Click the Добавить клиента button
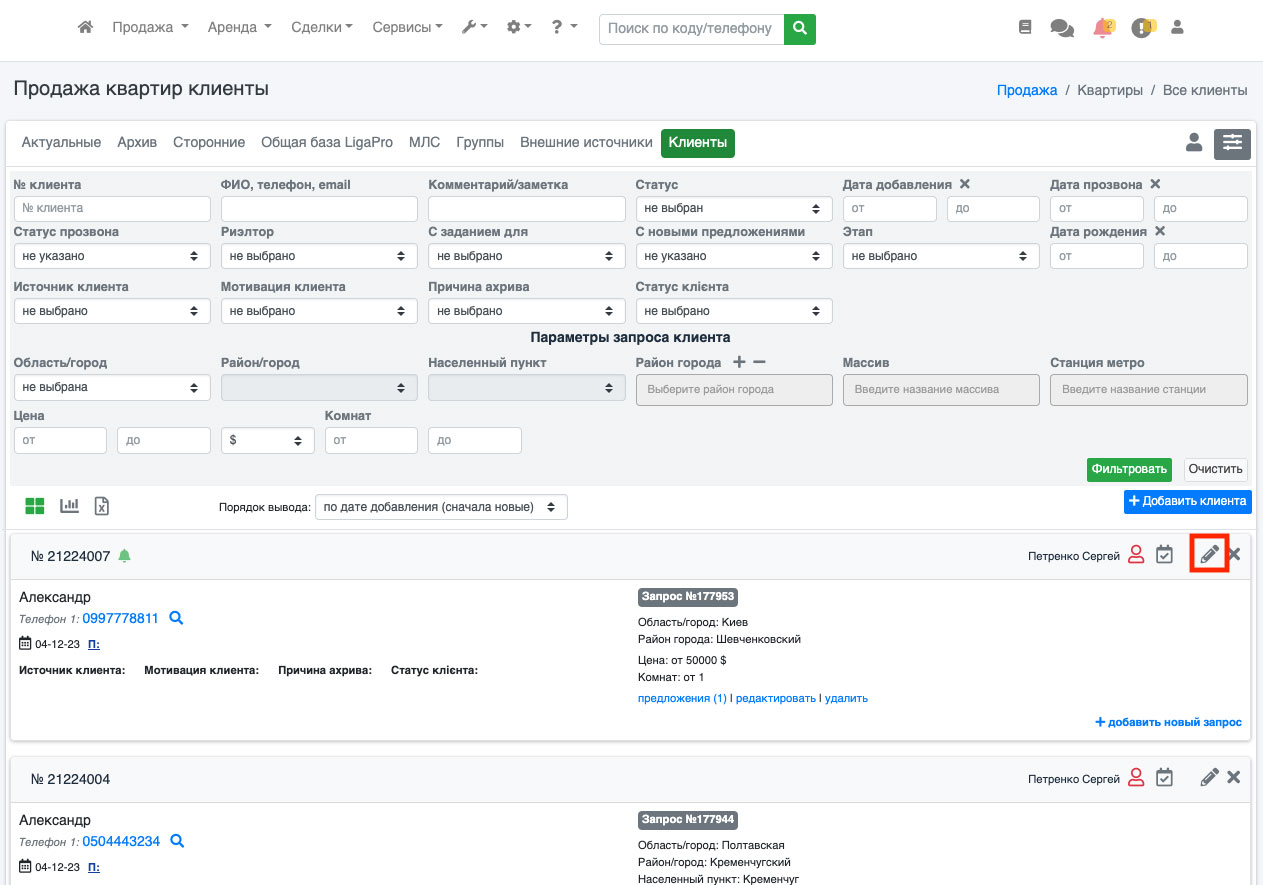 1187,501
